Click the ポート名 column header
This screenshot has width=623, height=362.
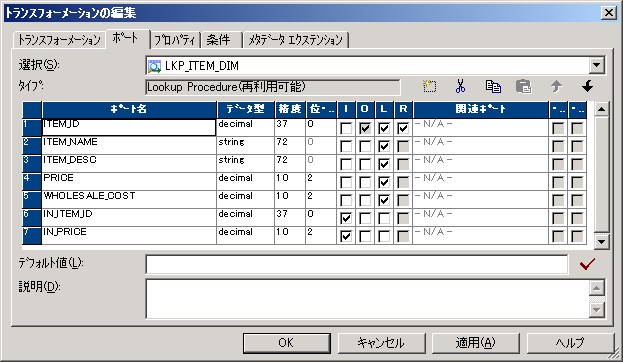point(129,109)
